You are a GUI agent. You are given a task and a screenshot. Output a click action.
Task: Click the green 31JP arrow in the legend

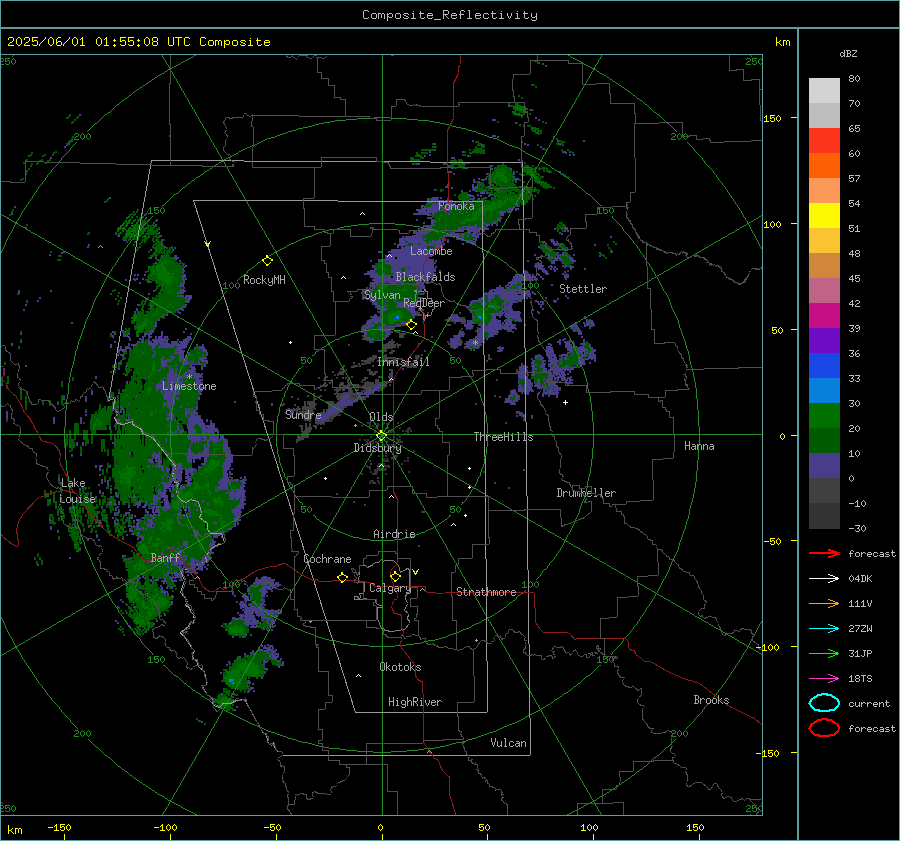tap(824, 653)
